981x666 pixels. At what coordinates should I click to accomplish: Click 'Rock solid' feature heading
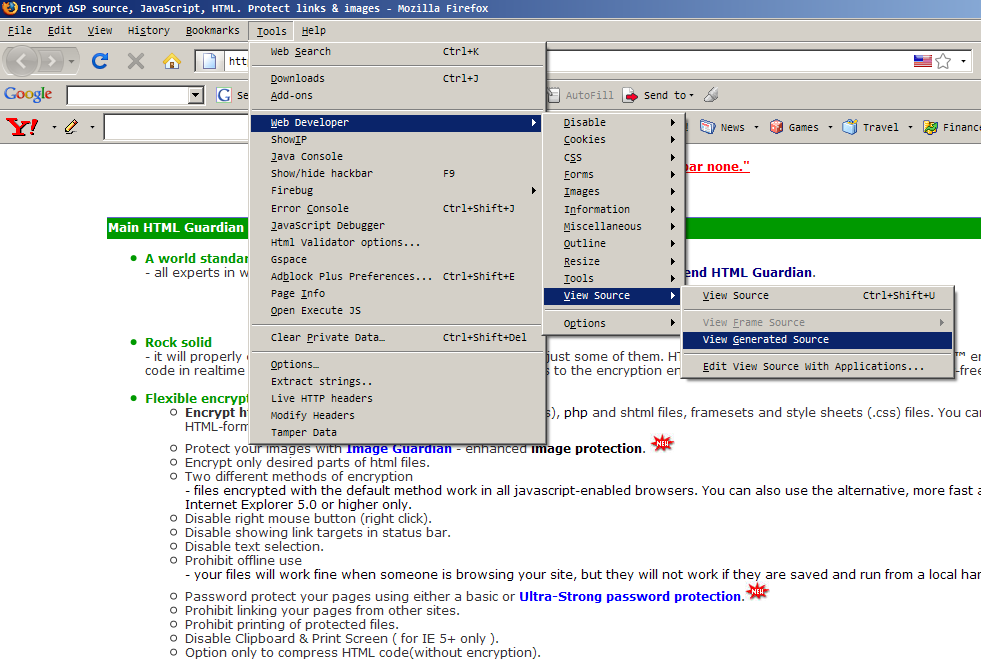(178, 343)
